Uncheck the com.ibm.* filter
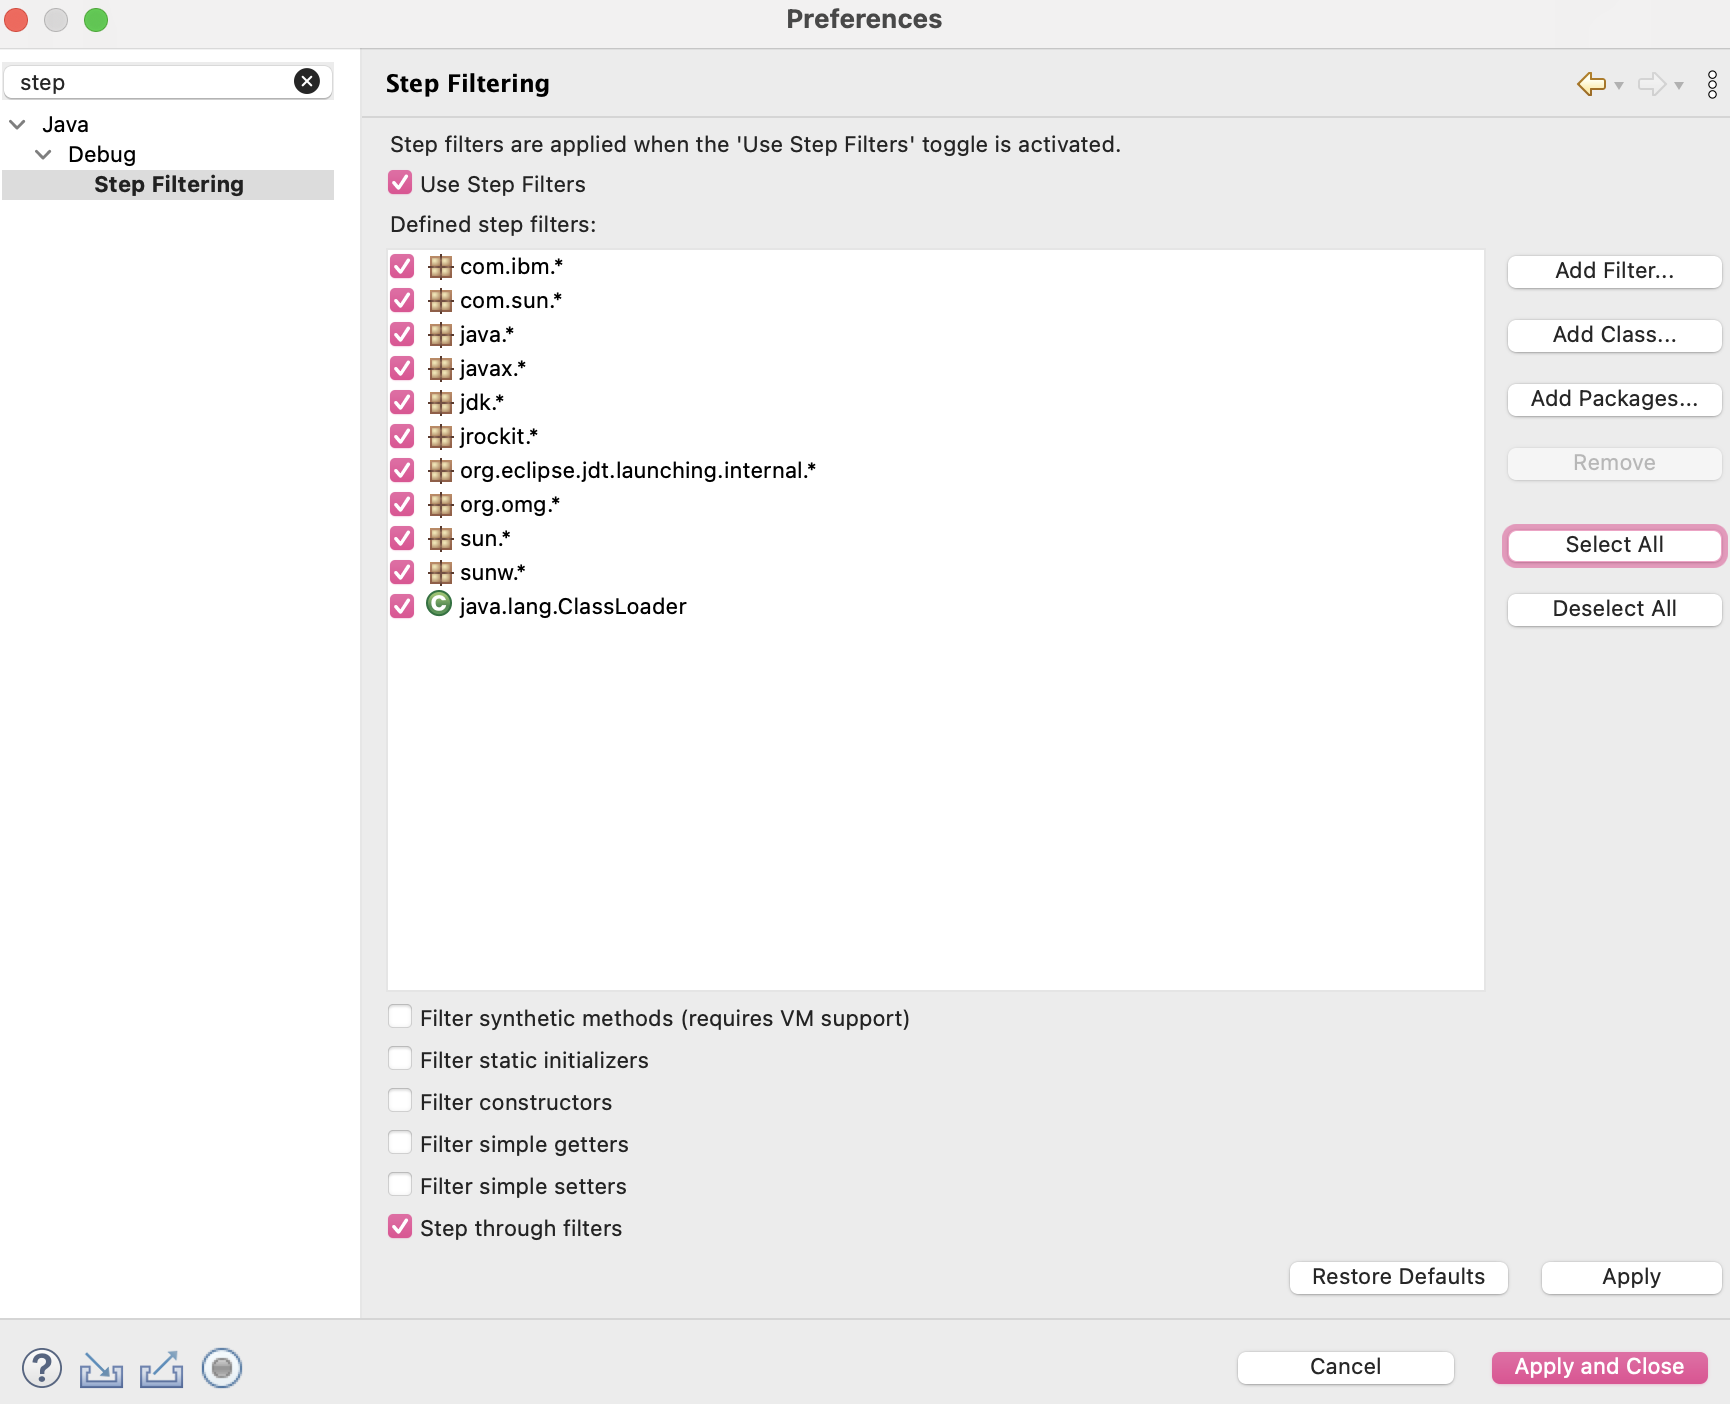Viewport: 1730px width, 1404px height. click(x=402, y=266)
